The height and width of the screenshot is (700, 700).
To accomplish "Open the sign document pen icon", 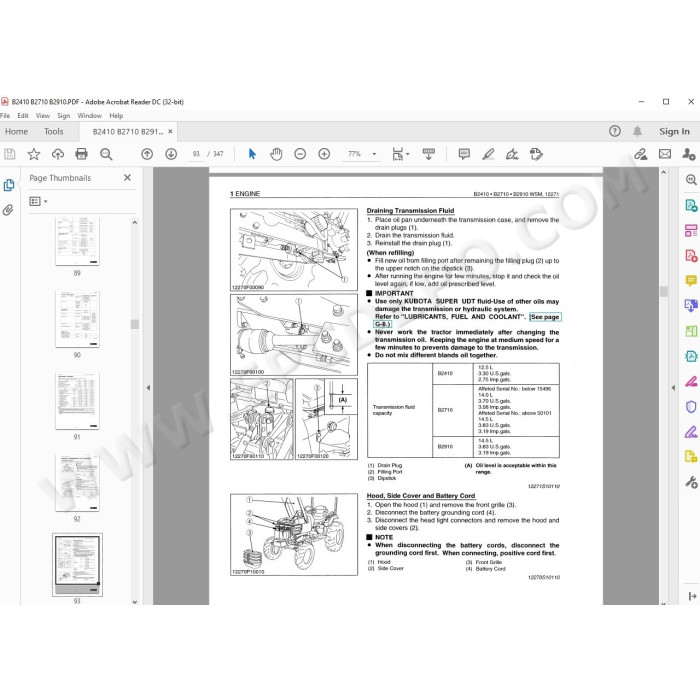I will (512, 154).
